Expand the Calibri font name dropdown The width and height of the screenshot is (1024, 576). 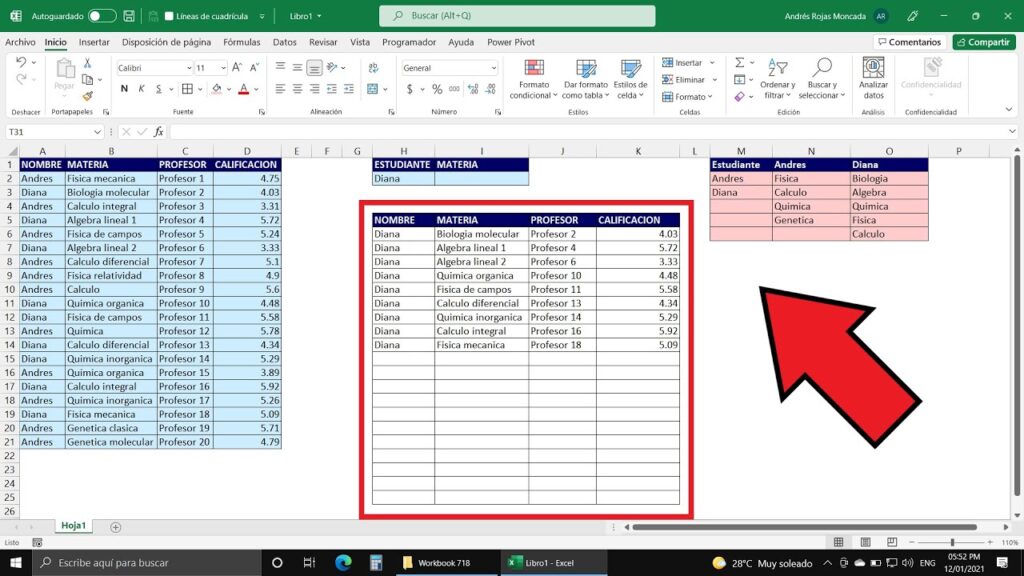(x=187, y=68)
